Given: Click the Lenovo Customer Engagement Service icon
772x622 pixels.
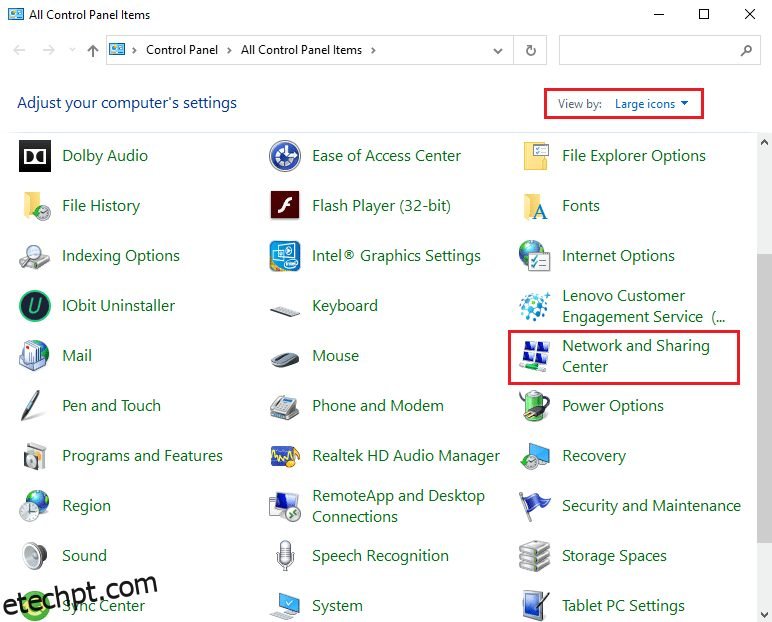Looking at the screenshot, I should pos(535,306).
